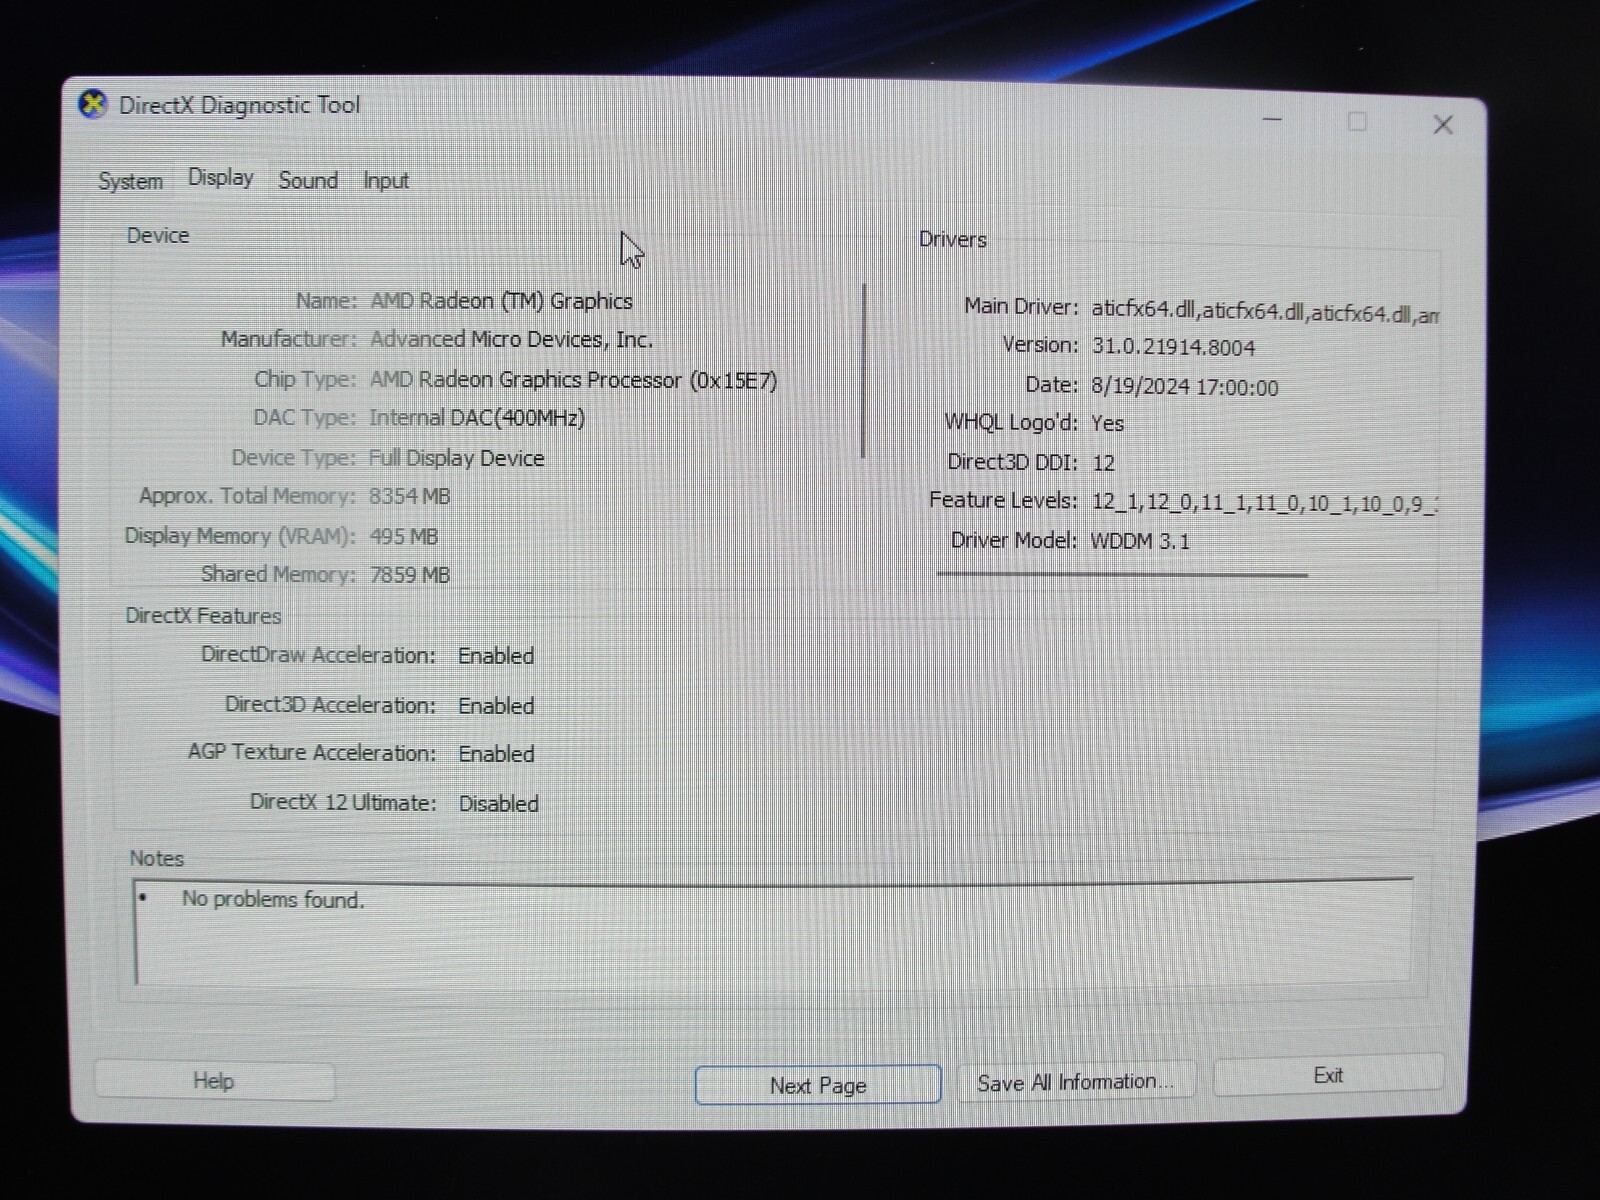
Task: Click the 'Approx. Total Memory:' label
Action: coord(247,496)
